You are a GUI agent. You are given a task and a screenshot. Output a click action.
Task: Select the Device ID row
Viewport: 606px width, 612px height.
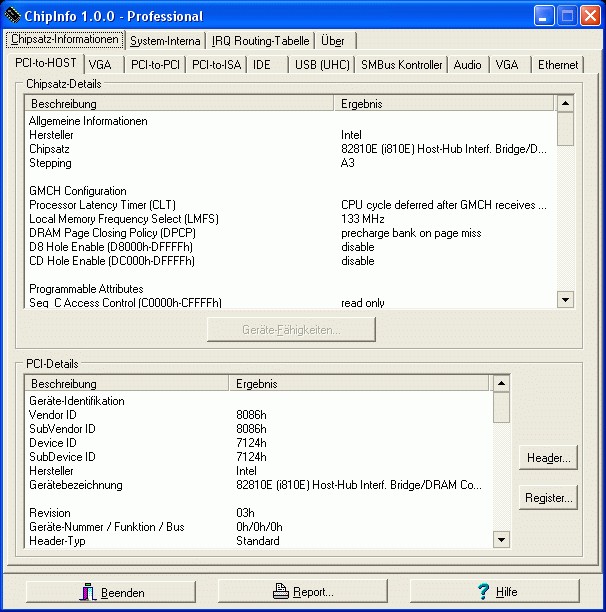pos(259,443)
